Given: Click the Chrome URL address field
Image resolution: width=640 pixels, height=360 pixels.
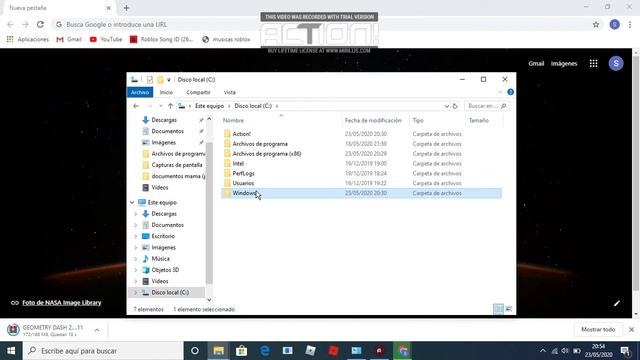Looking at the screenshot, I should [322, 24].
